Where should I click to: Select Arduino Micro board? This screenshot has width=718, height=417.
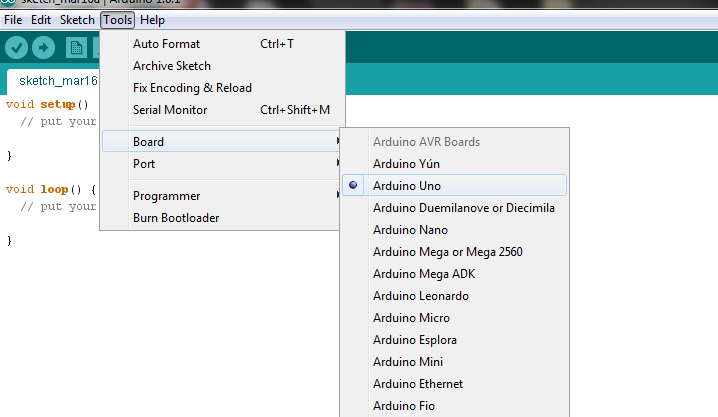point(454,318)
